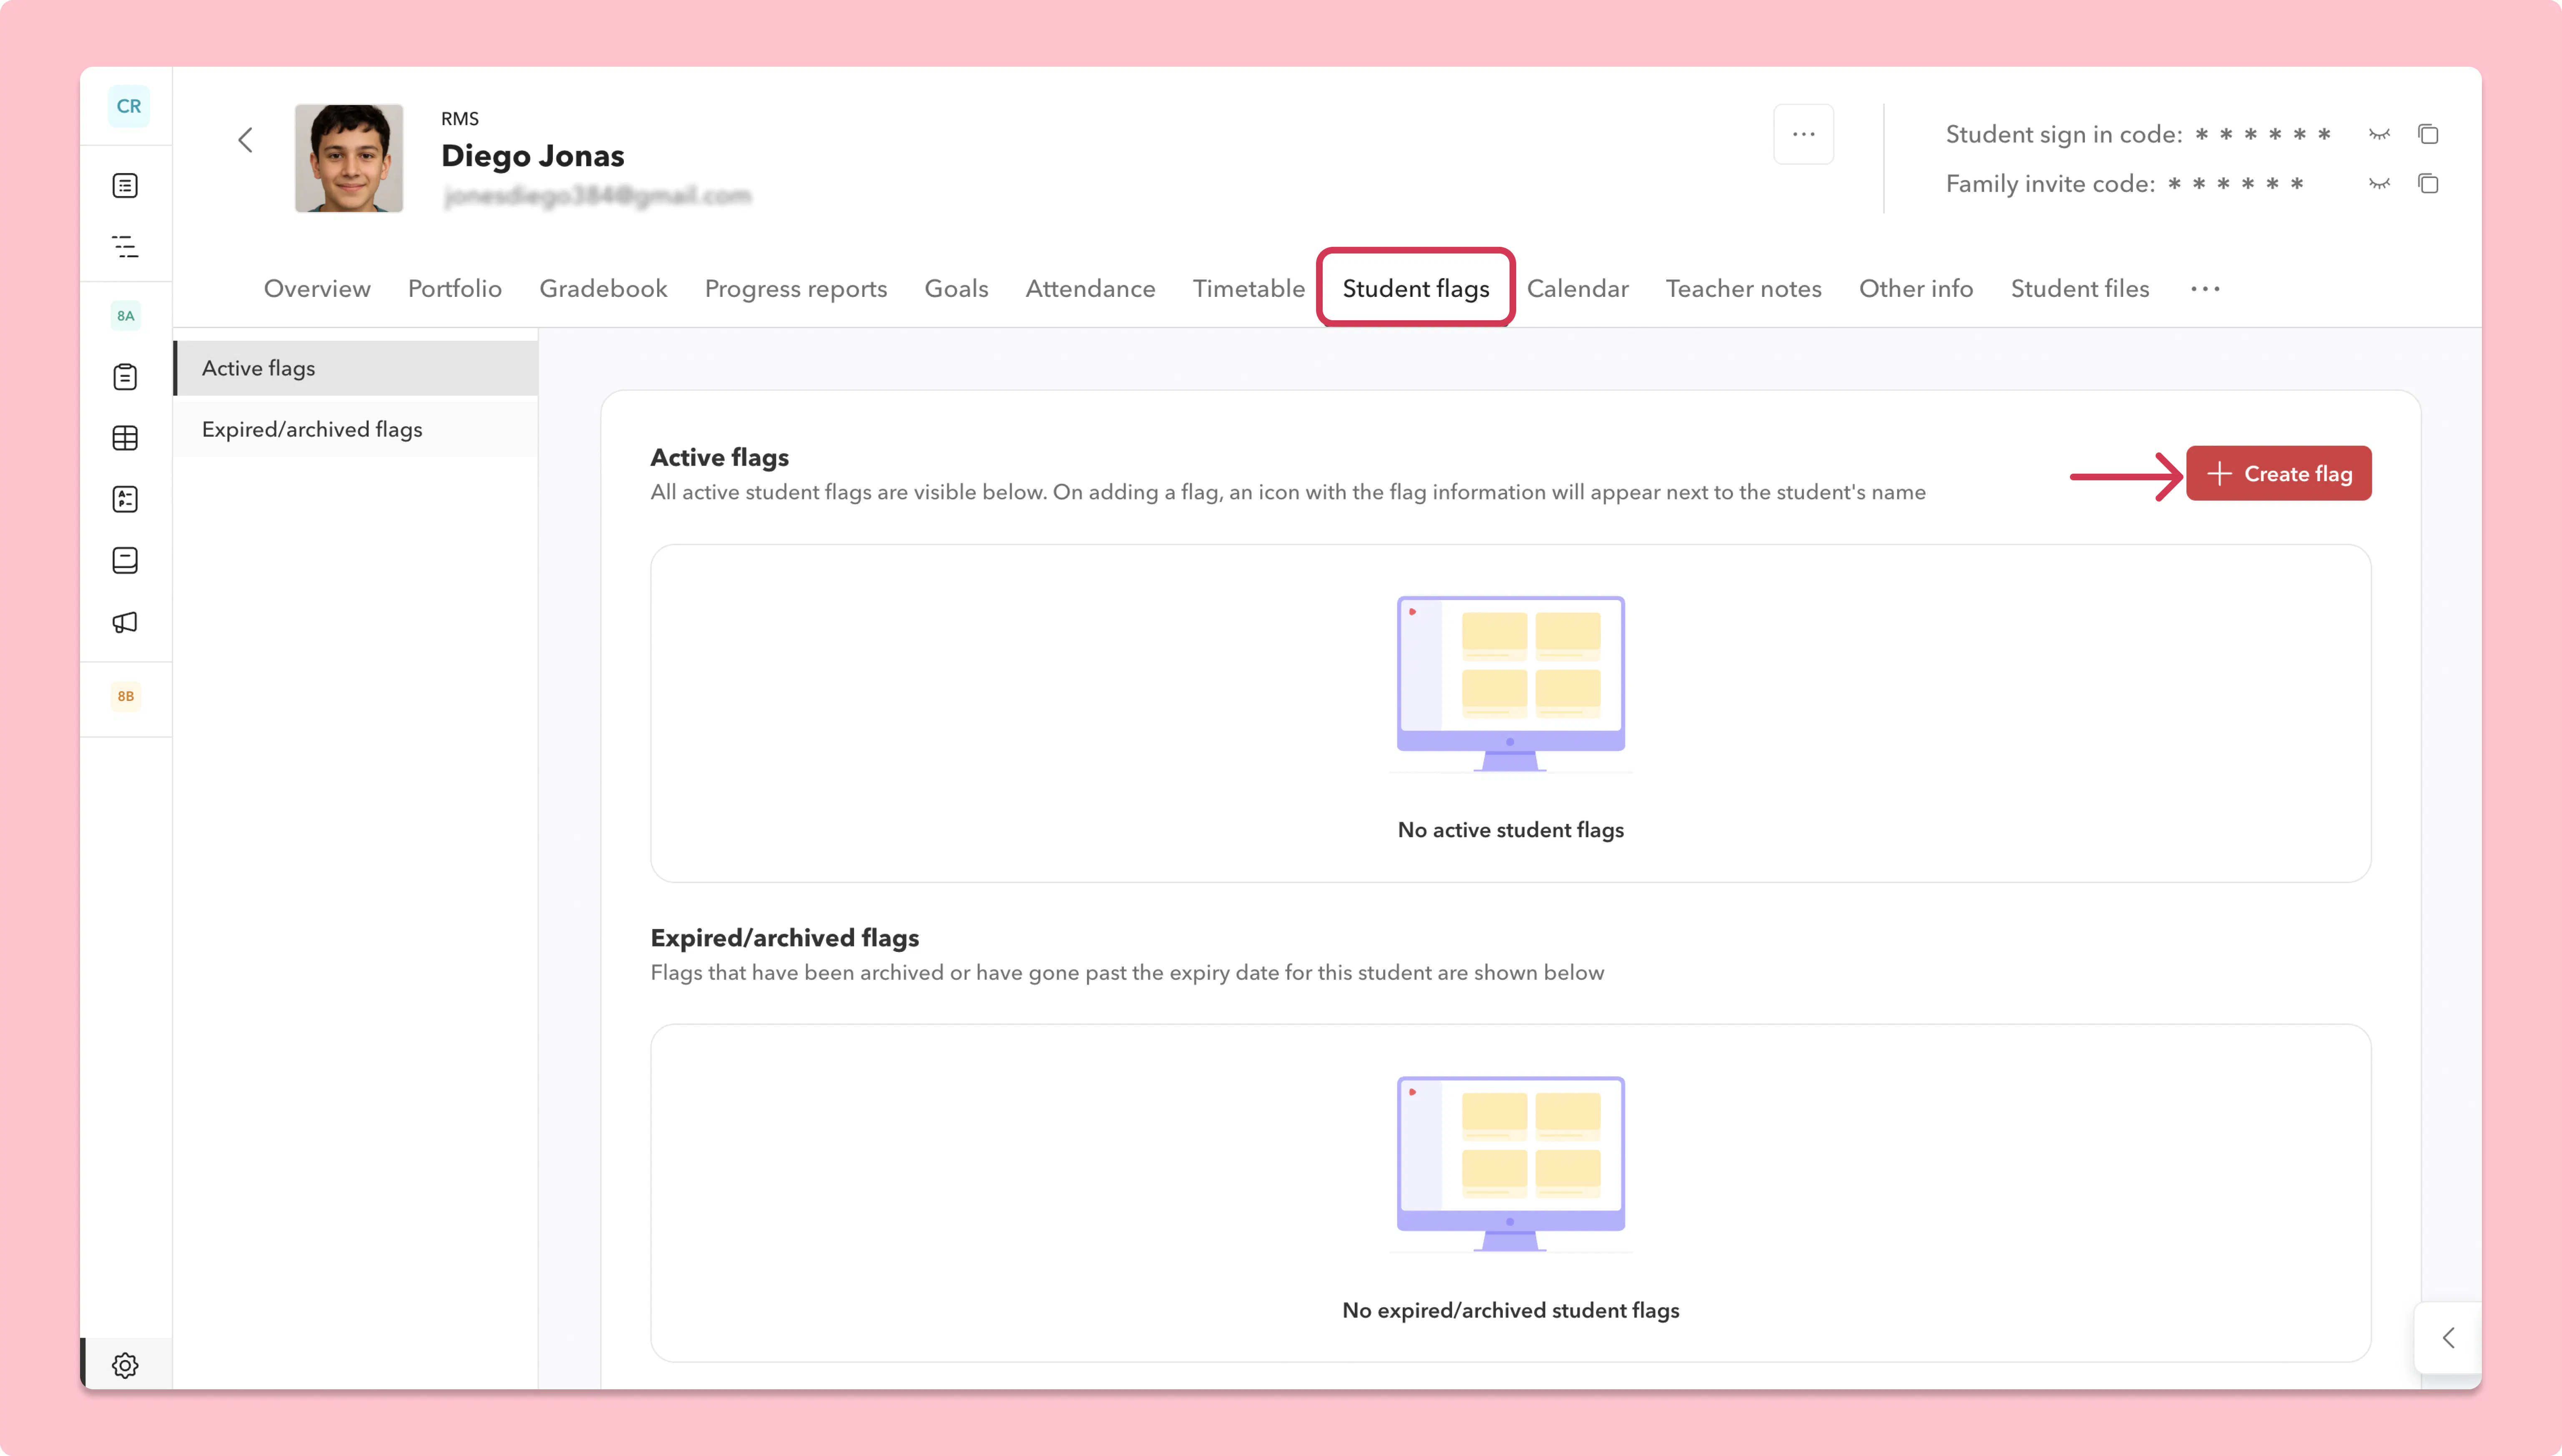
Task: Open settings gear at sidebar bottom
Action: (x=125, y=1365)
